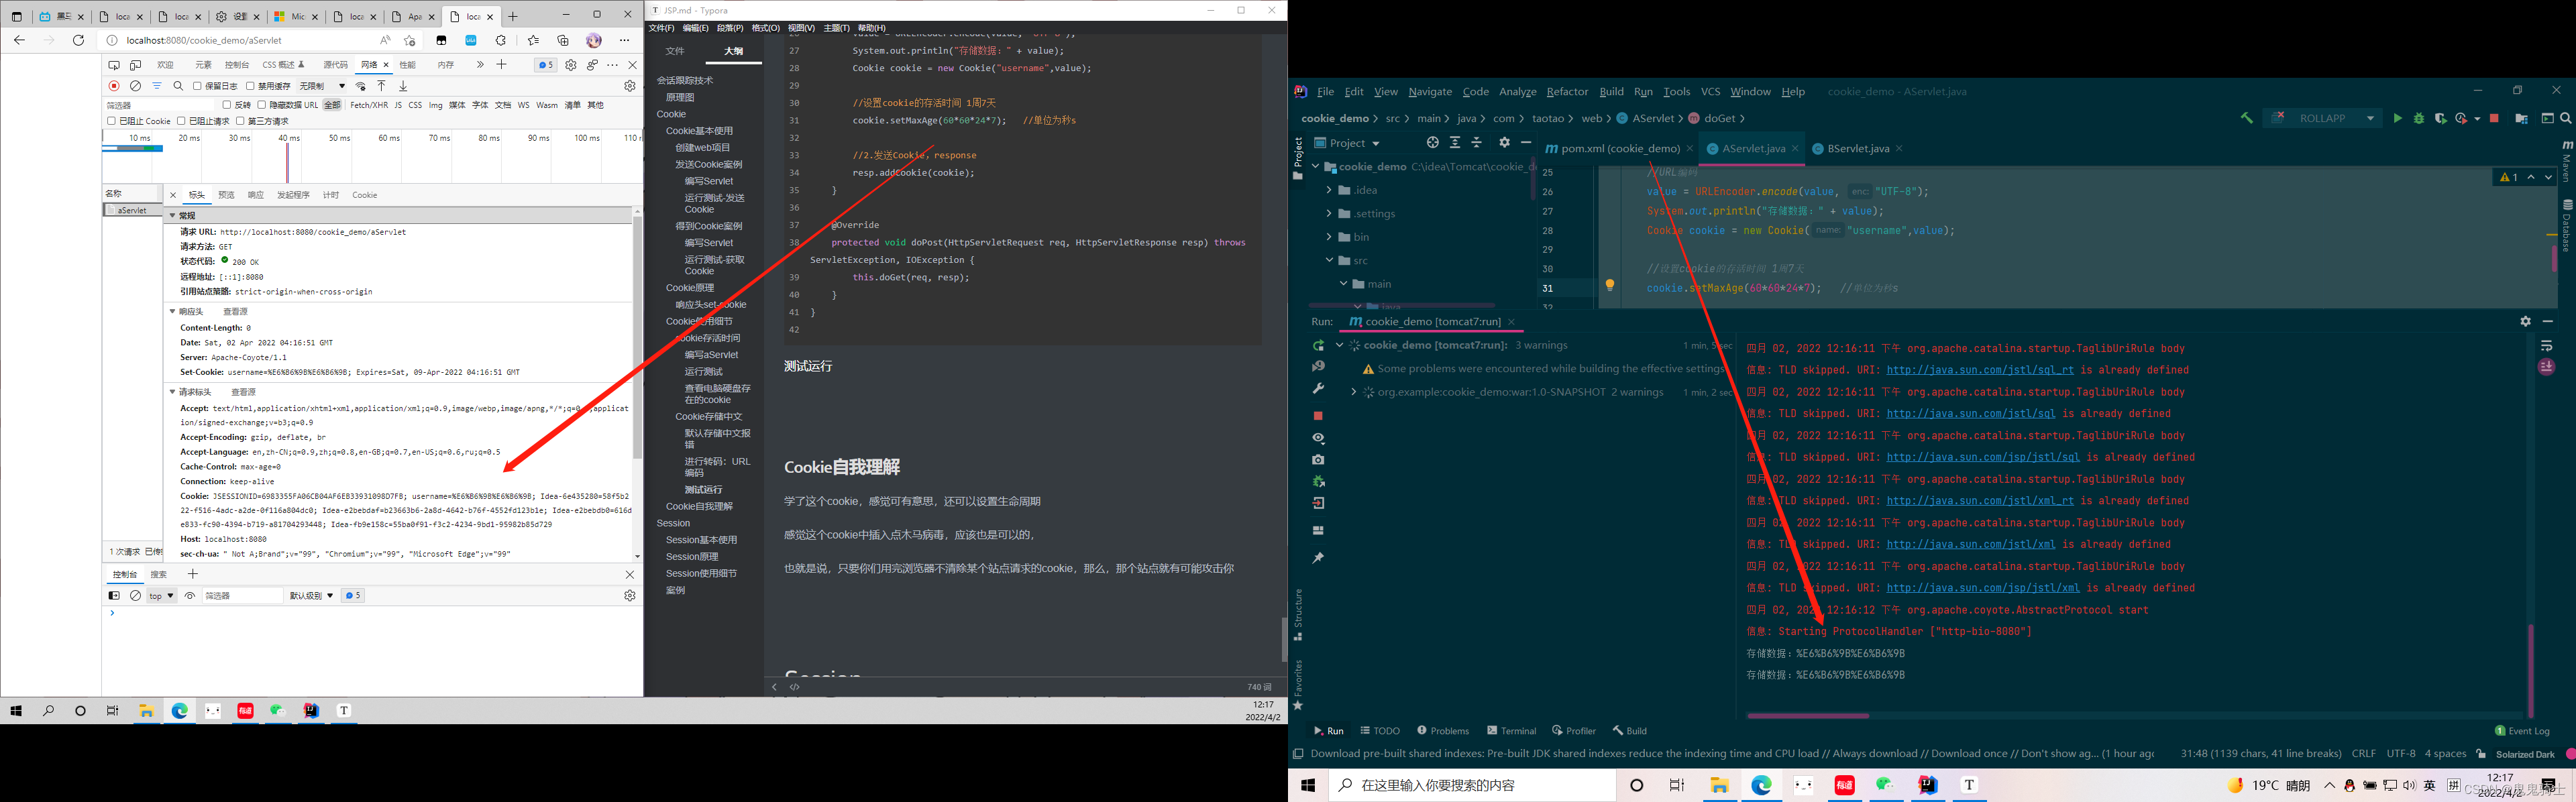Click the Fetch/XHR filter button

pyautogui.click(x=369, y=105)
